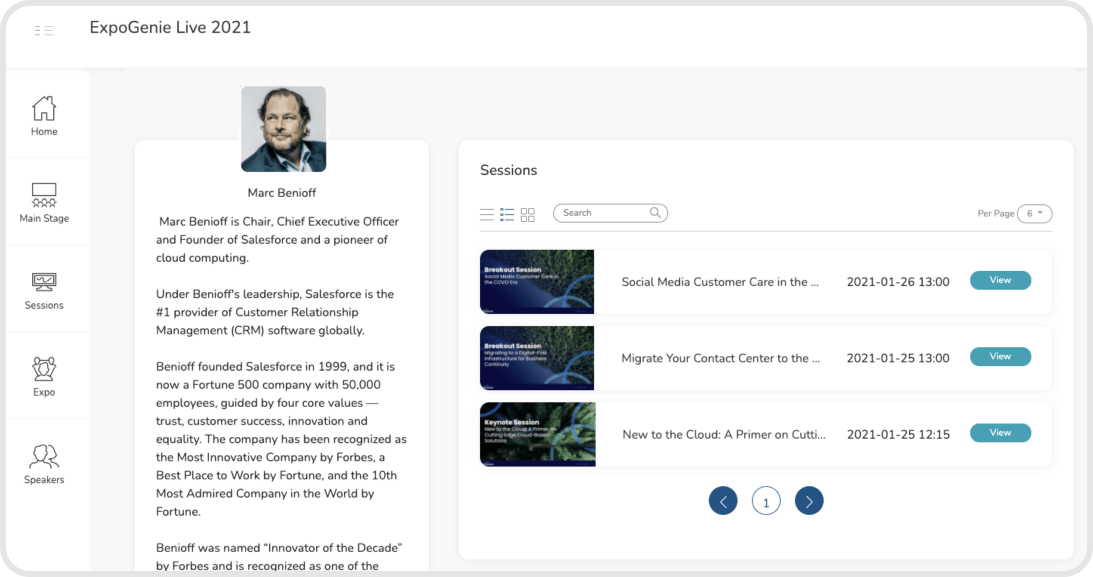Open Sessions from the sidebar
Viewport: 1093px width, 577px height.
[x=44, y=291]
